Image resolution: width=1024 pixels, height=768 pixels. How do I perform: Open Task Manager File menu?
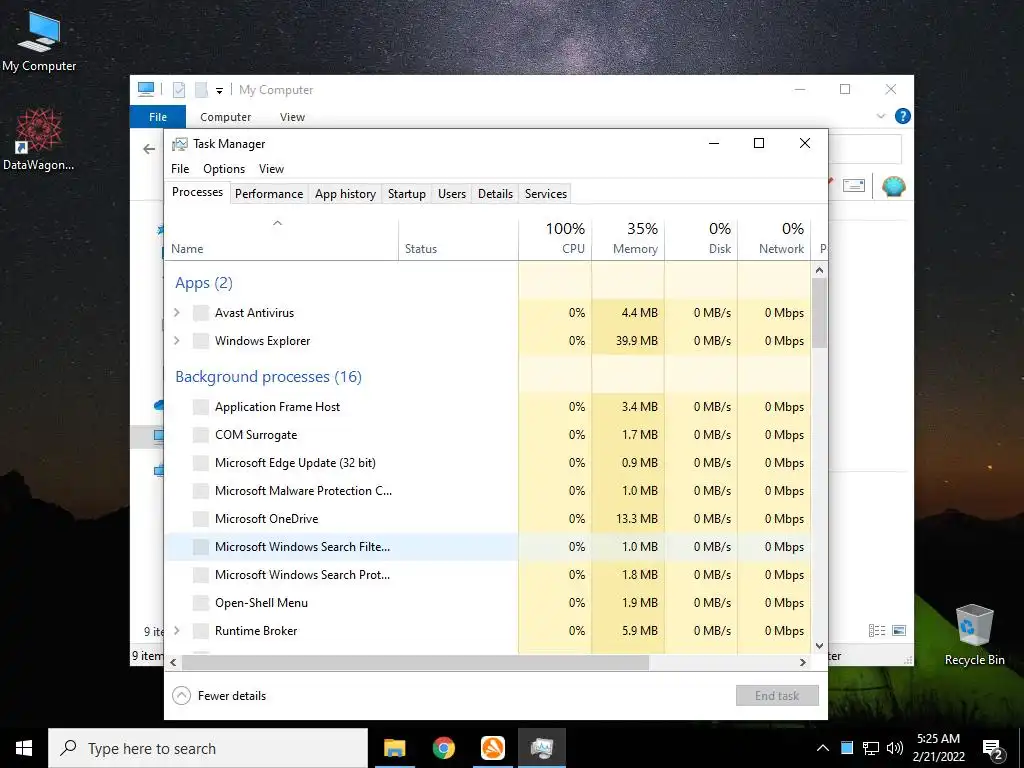click(180, 169)
